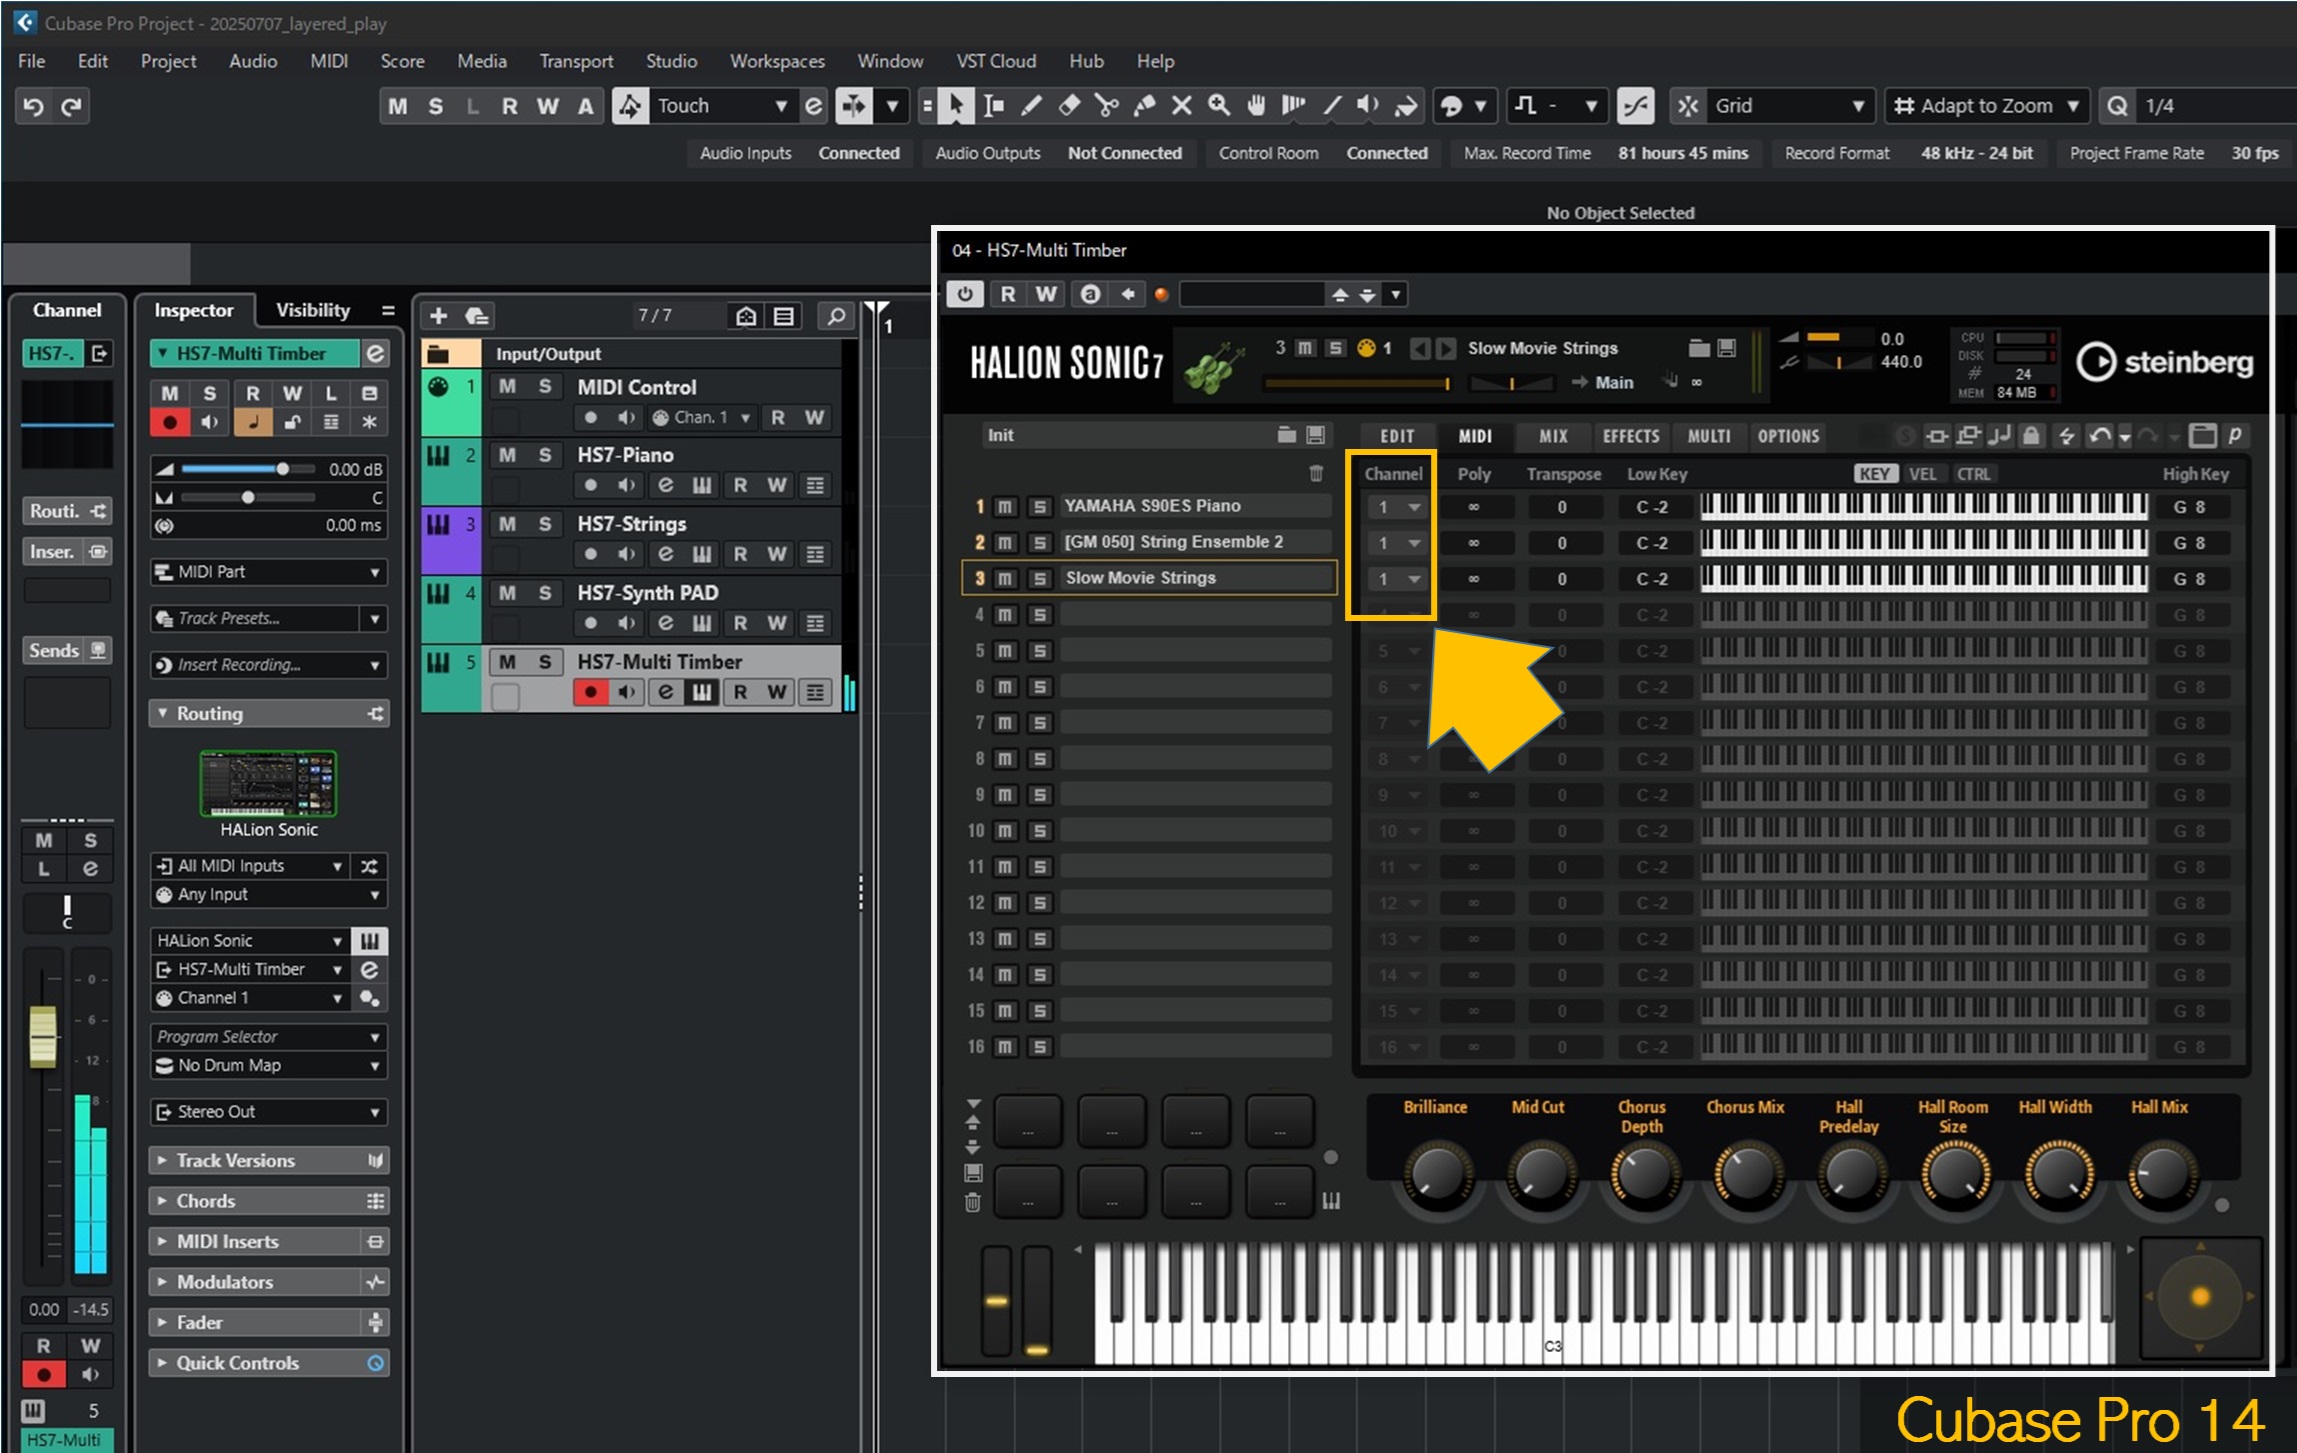Click the Edit Channel Settings e icon
This screenshot has width=2297, height=1453.
click(375, 353)
